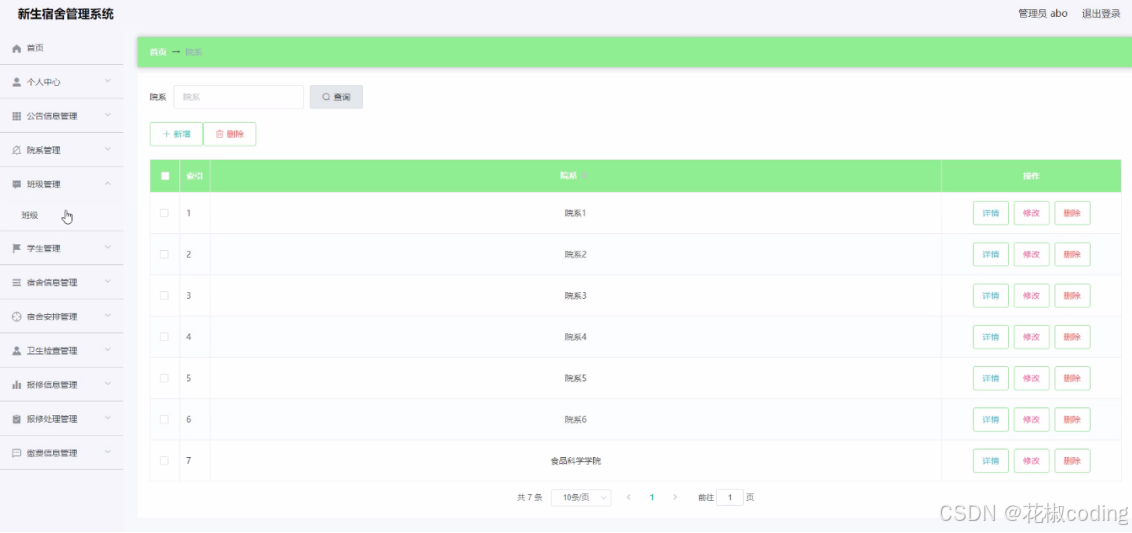Check the box for row 院系1

point(165,213)
